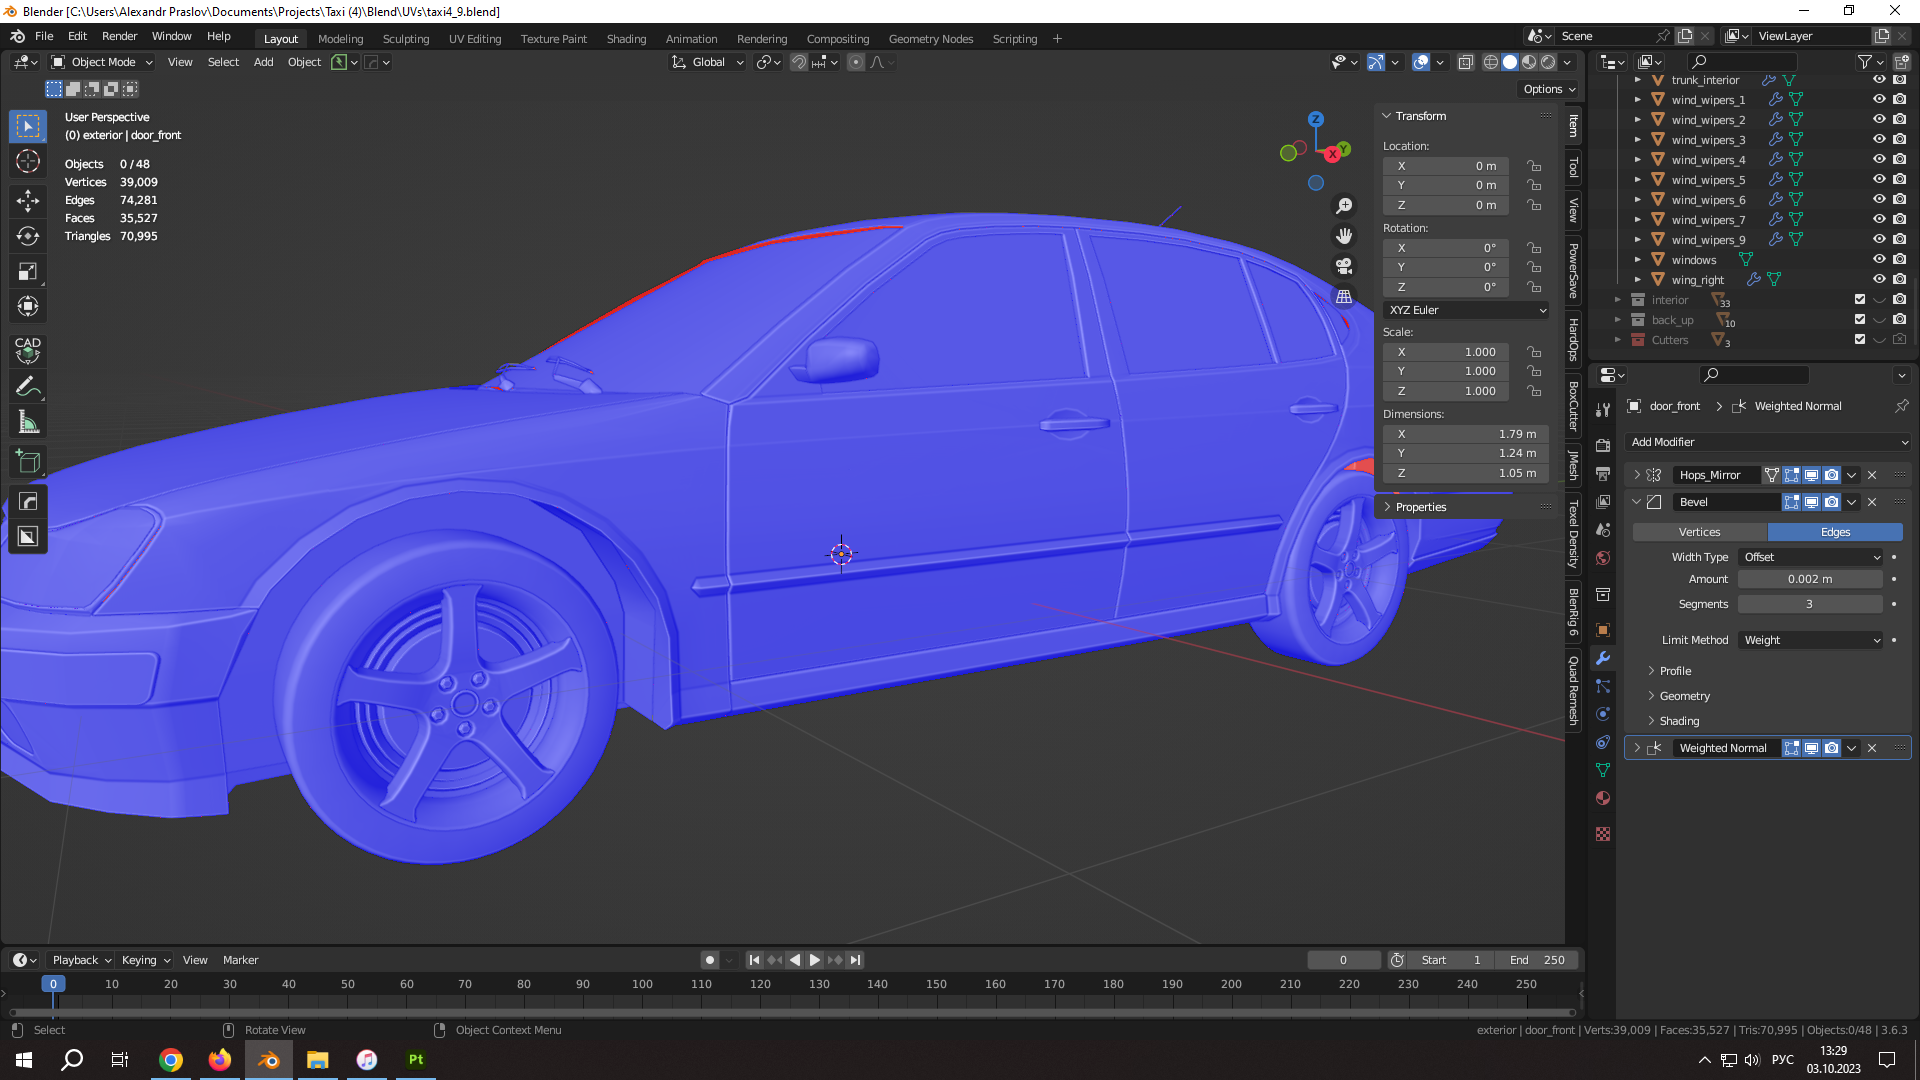Select Vertices bevel mode button

pos(1699,532)
